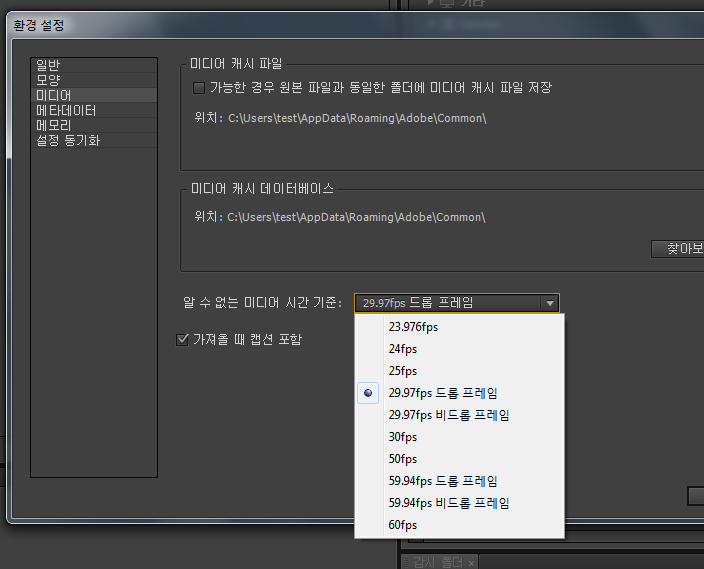Image resolution: width=704 pixels, height=569 pixels.
Task: Switch to the 감시 폴더 tab in the background window
Action: 437,562
